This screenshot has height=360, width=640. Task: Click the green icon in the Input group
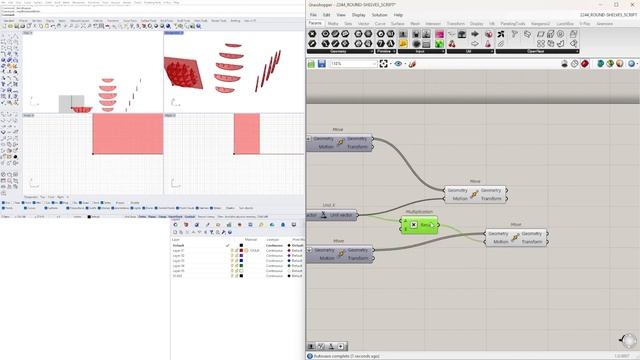pos(439,43)
